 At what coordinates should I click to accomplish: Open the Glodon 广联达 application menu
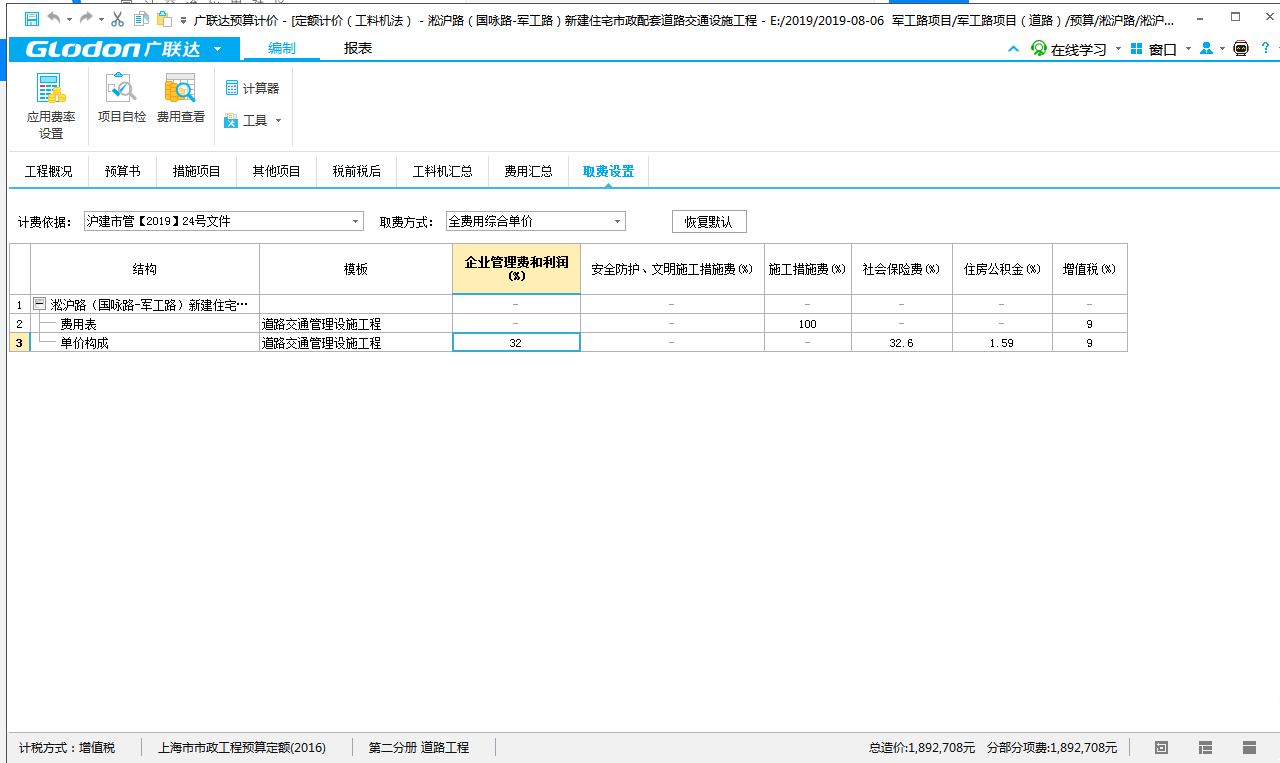click(x=123, y=49)
